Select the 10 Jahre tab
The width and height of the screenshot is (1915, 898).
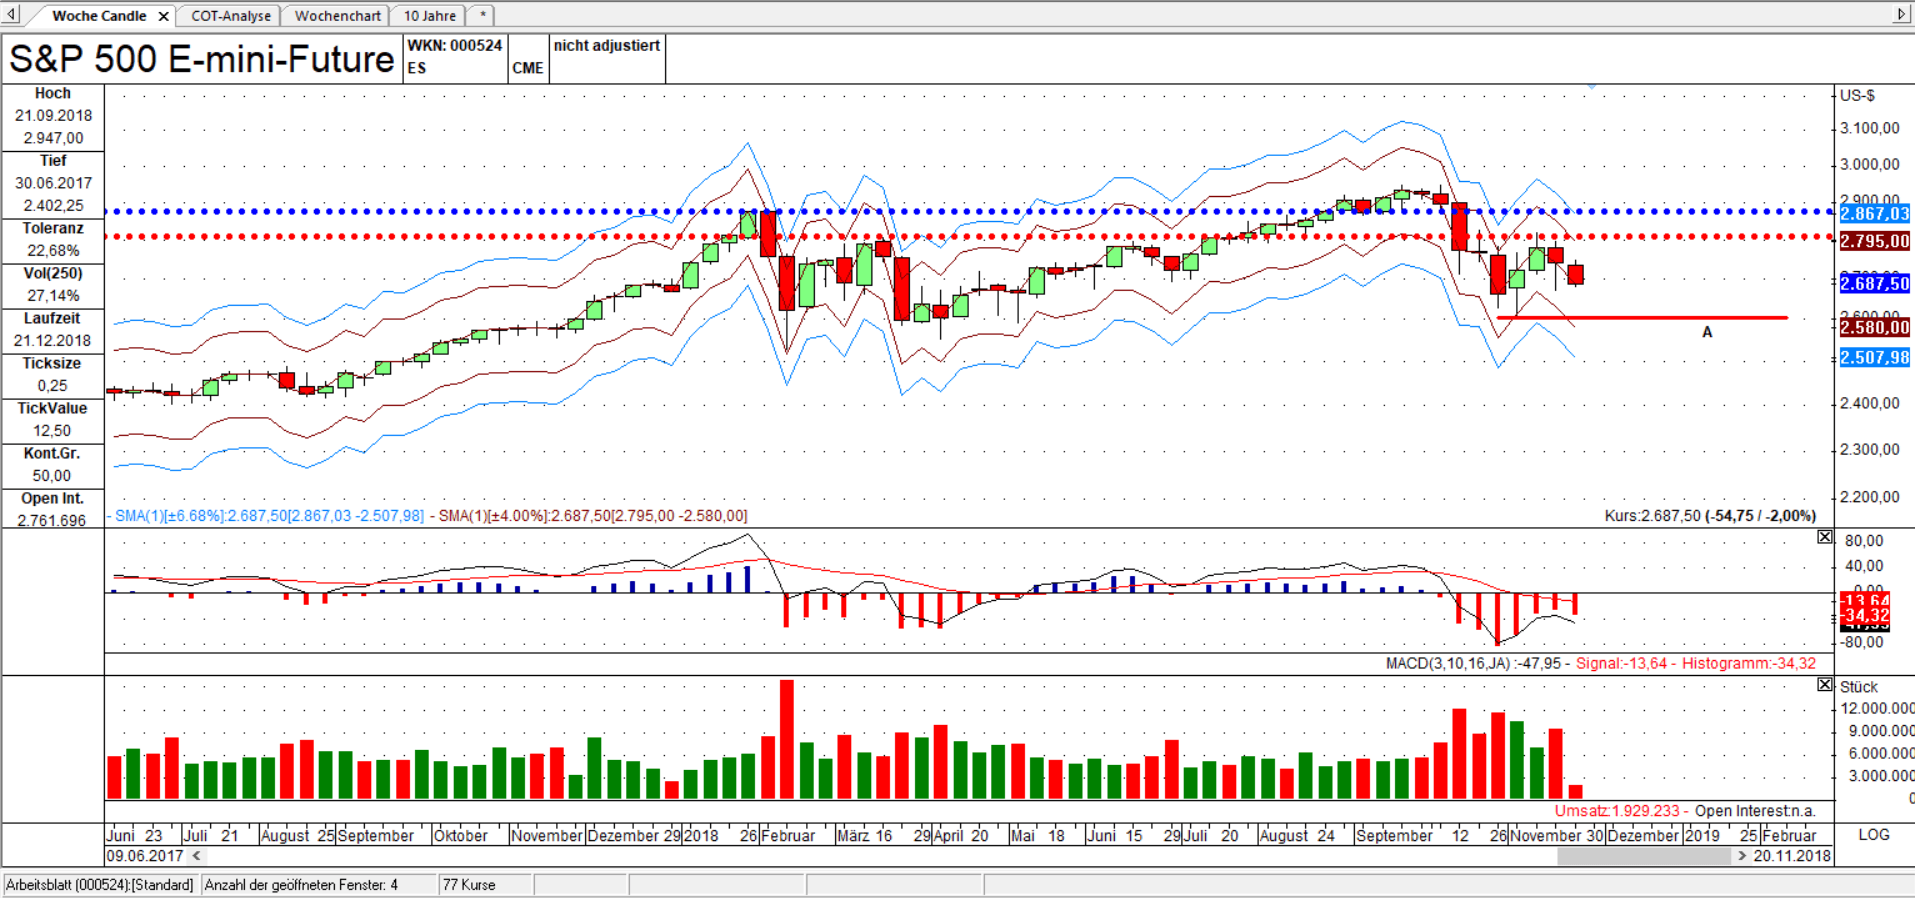(x=430, y=16)
